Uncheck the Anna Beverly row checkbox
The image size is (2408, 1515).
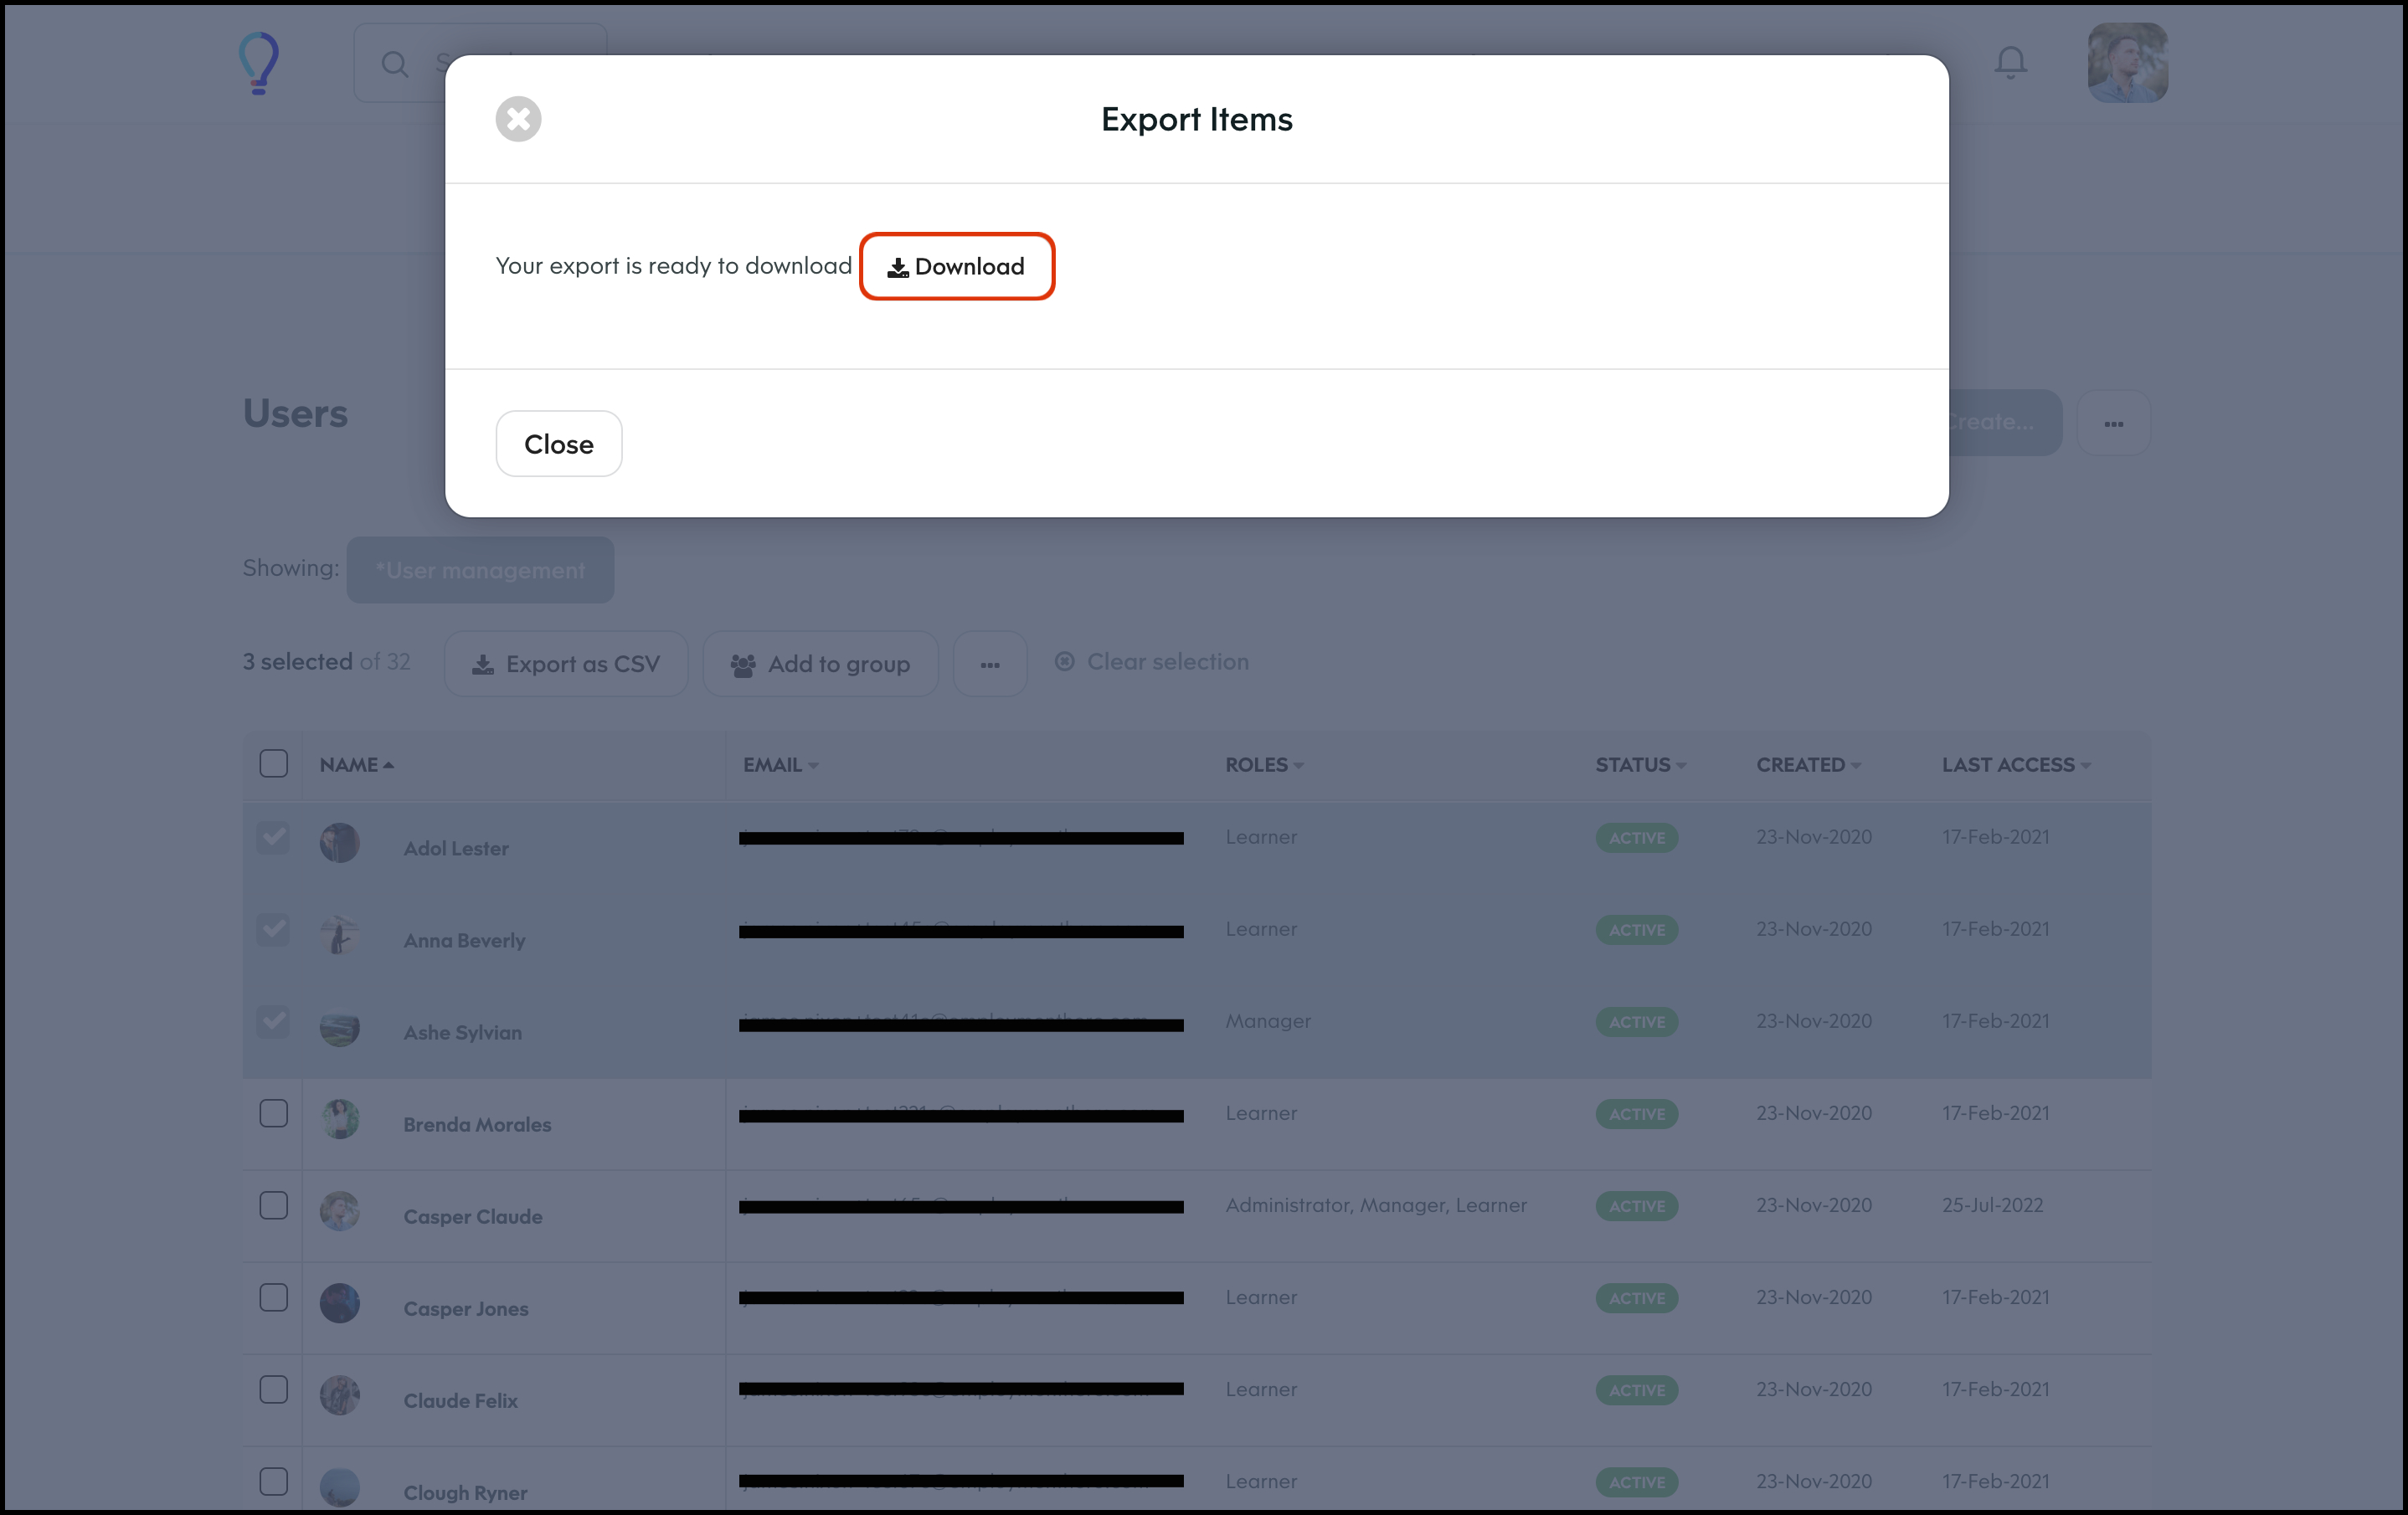[x=273, y=929]
